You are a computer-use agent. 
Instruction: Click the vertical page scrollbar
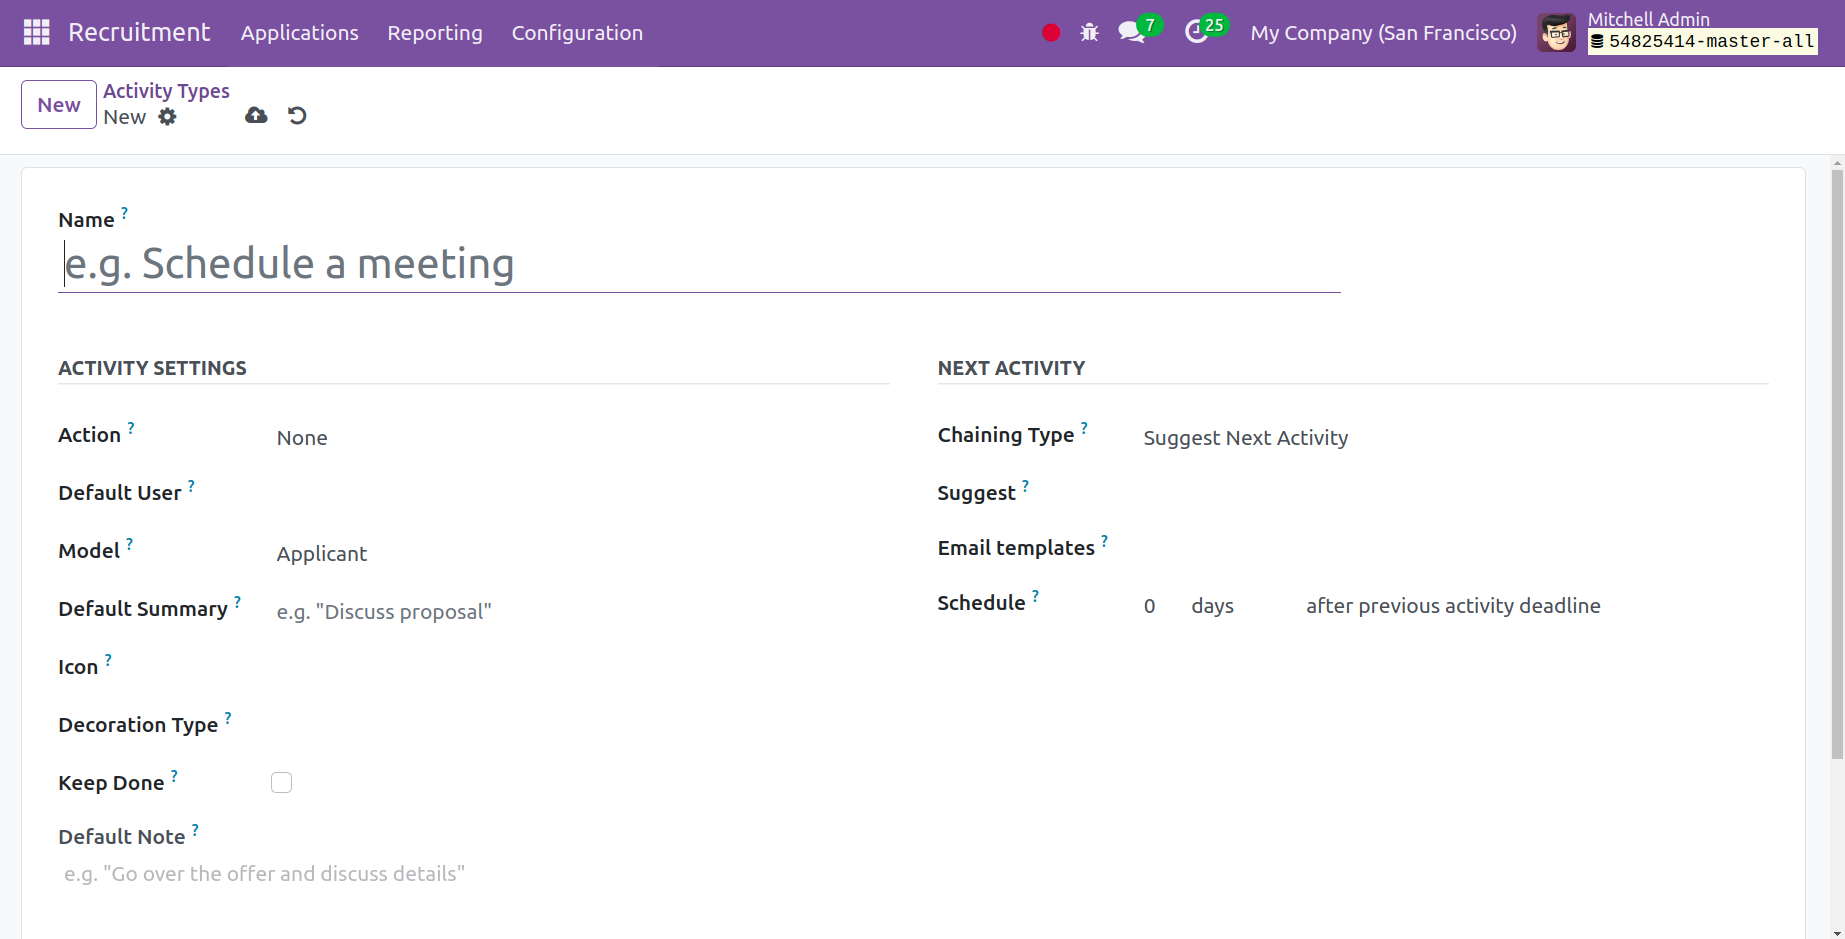1837,465
